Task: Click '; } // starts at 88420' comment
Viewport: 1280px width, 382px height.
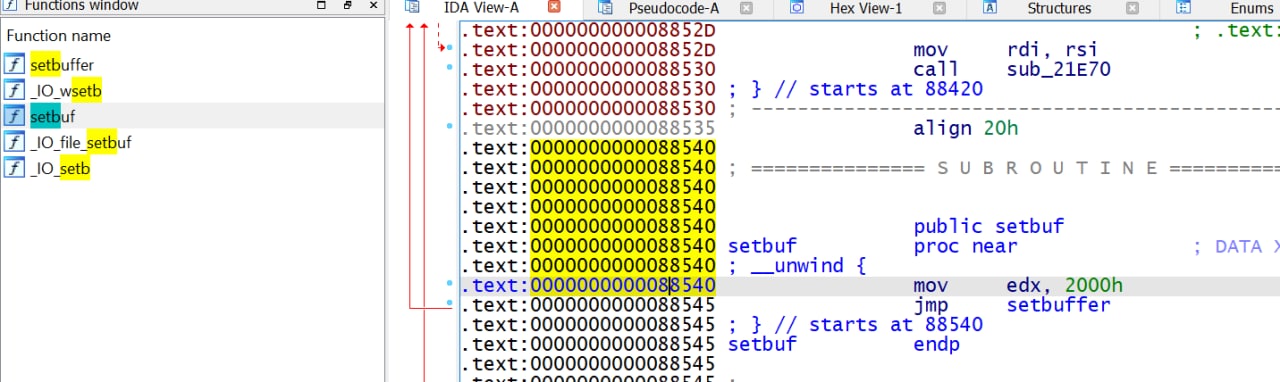Action: 855,89
